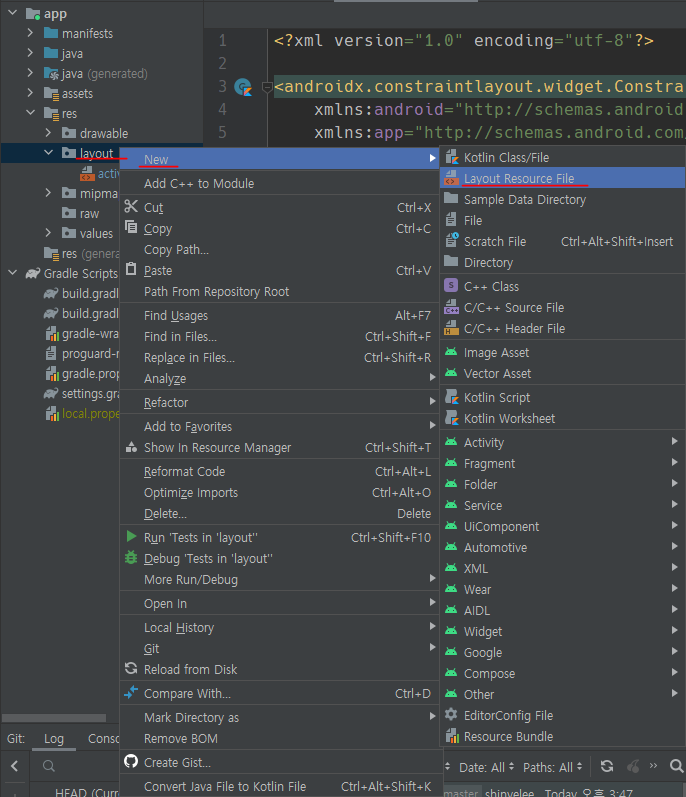Collapse the Gradle Scripts node
Viewport: 686px width, 797px height.
coord(13,273)
